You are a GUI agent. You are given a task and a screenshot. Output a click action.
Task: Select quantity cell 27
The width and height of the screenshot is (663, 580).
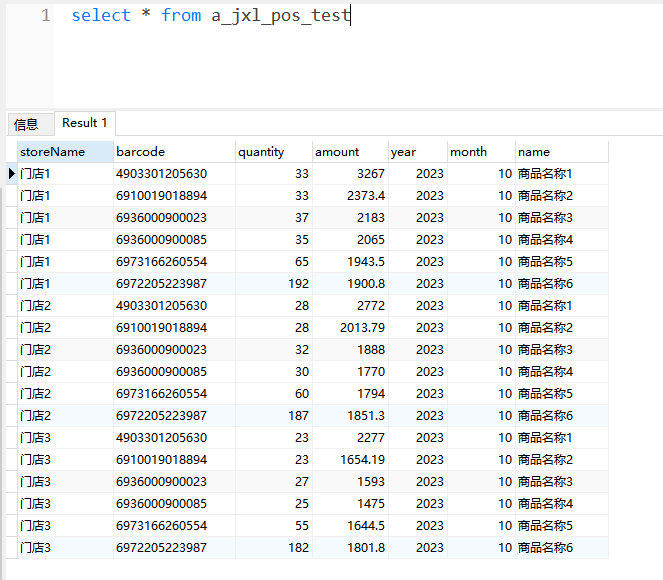pos(274,482)
